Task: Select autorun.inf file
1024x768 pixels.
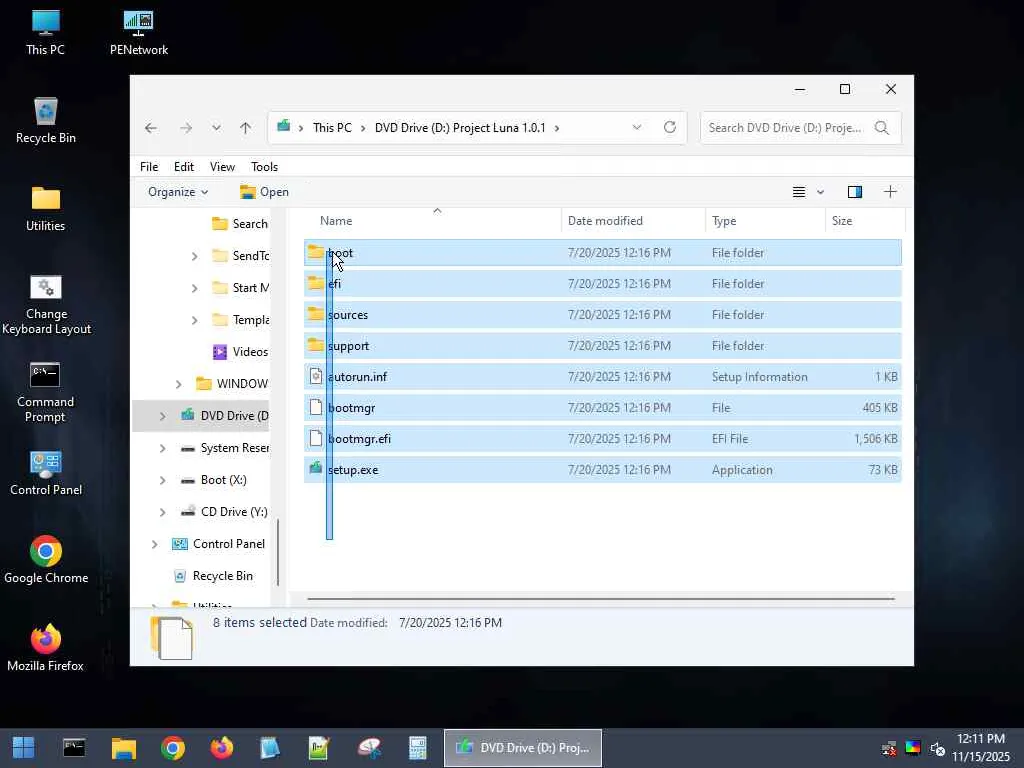Action: click(602, 377)
